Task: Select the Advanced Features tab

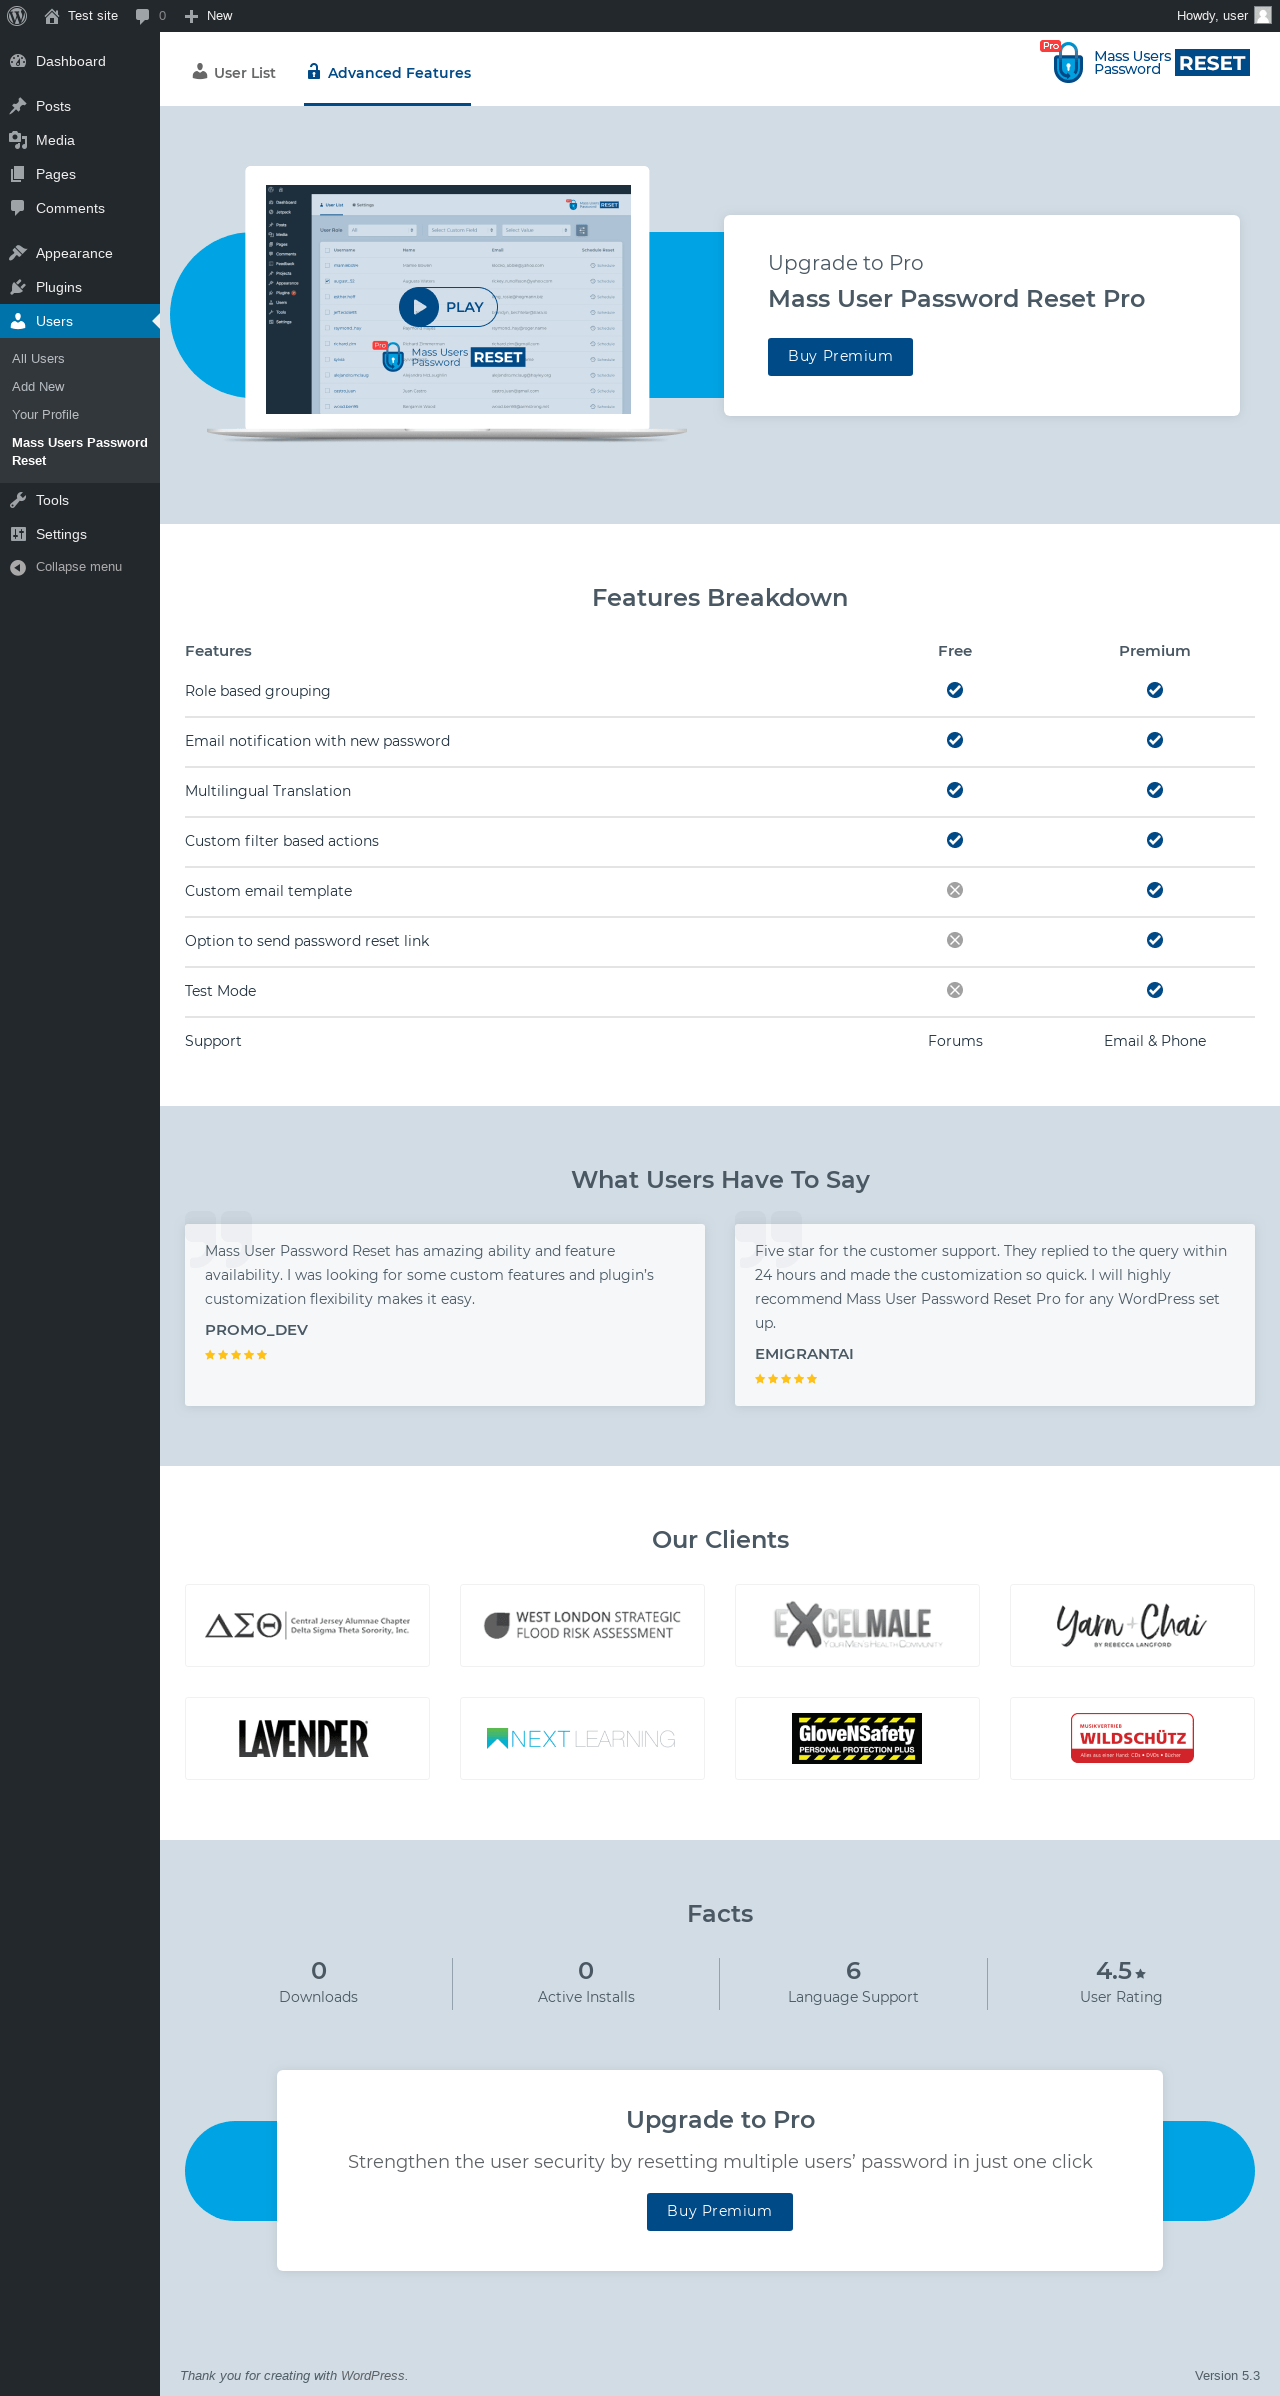Action: (x=388, y=73)
